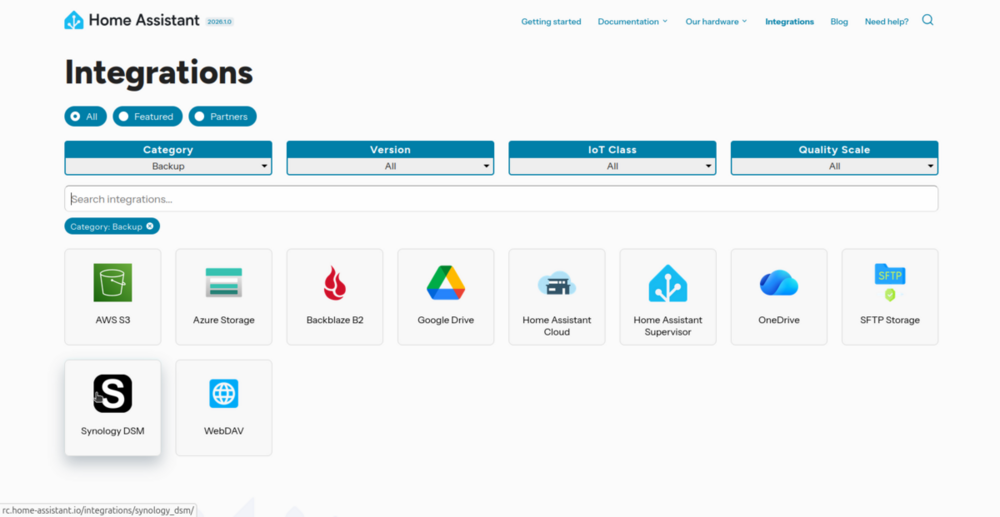The height and width of the screenshot is (517, 1000).
Task: Open the Google Drive triangle icon
Action: 446,282
